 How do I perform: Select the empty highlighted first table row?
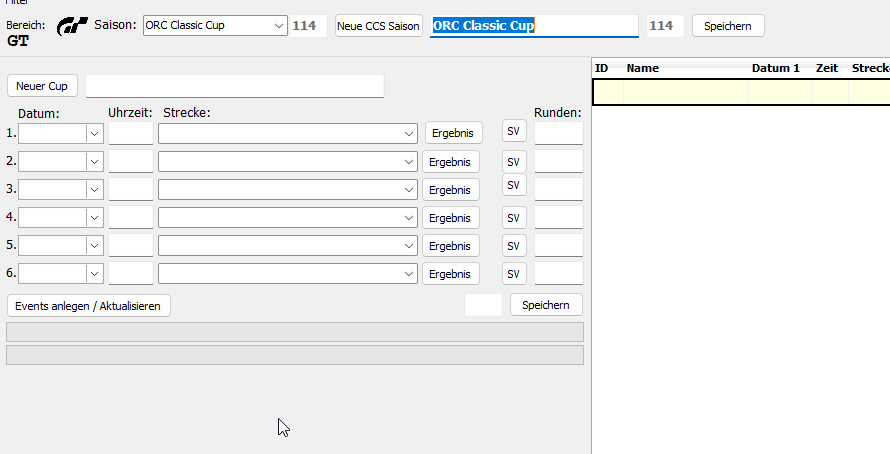pyautogui.click(x=740, y=92)
